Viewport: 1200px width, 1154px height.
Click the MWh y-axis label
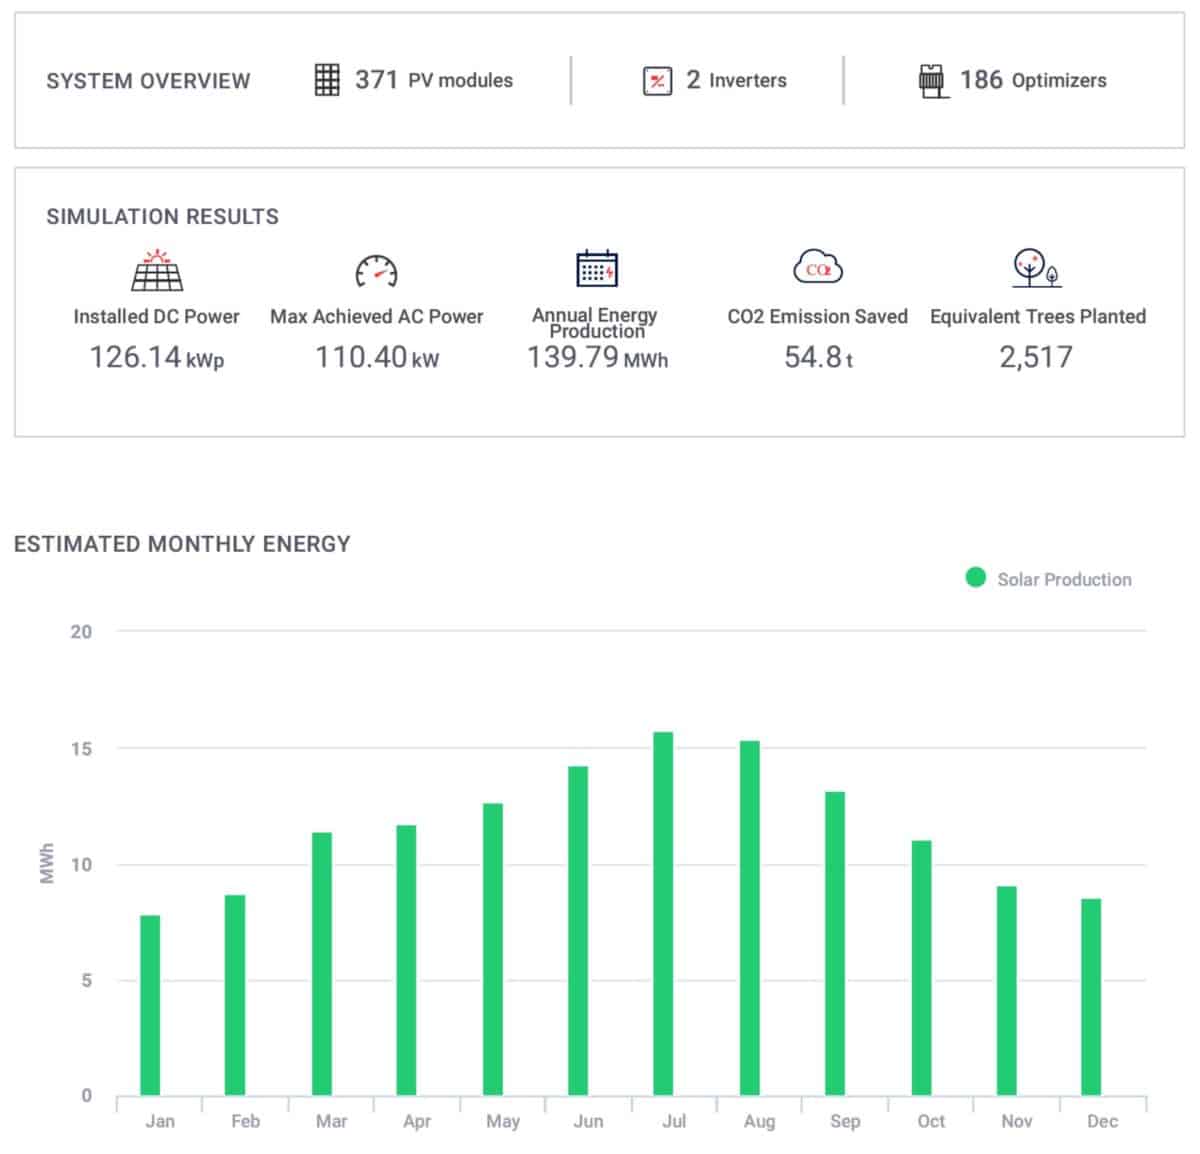click(47, 864)
